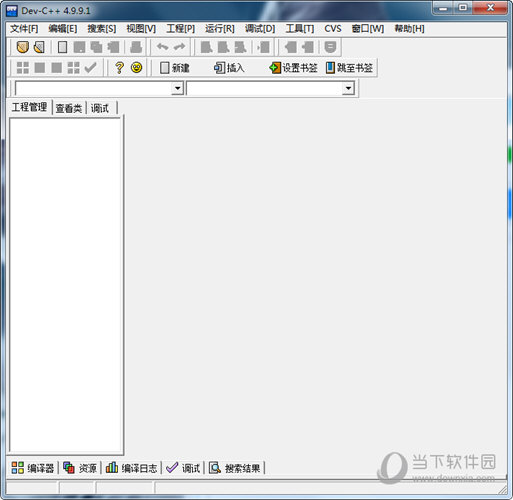Click the New project toolbar icon
The width and height of the screenshot is (513, 500).
coord(23,47)
